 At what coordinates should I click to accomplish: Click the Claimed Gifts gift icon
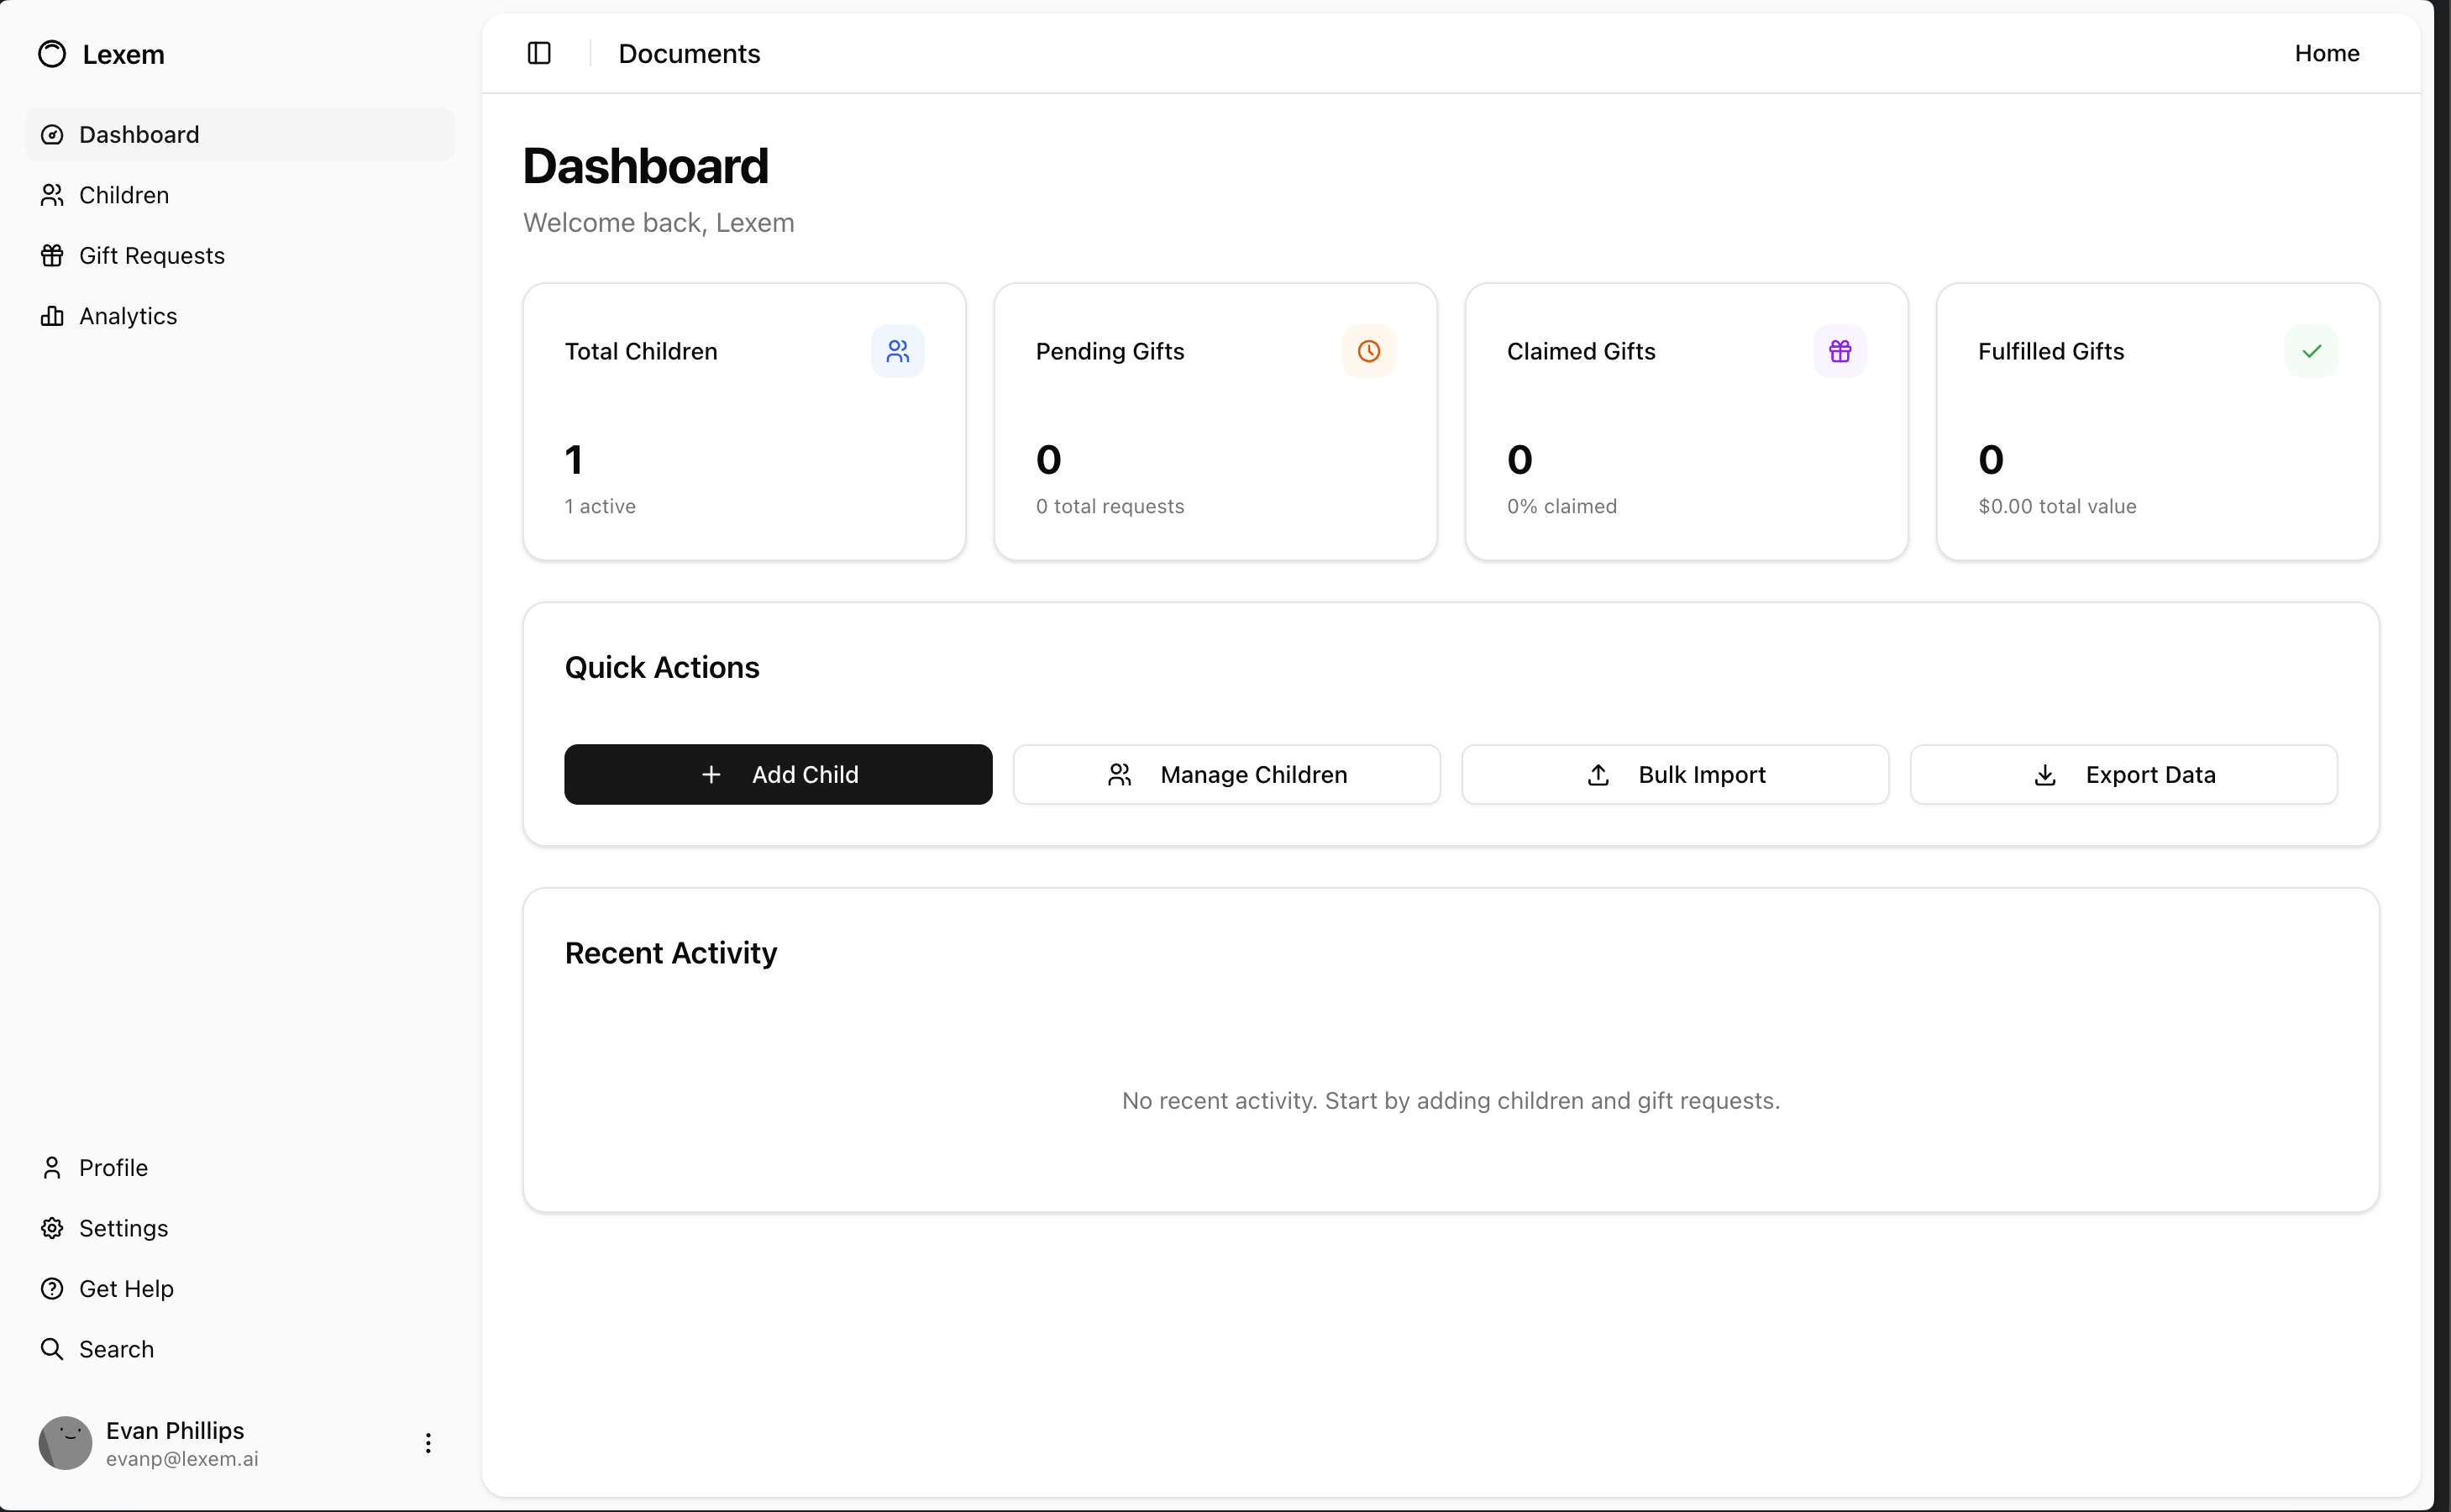1839,351
